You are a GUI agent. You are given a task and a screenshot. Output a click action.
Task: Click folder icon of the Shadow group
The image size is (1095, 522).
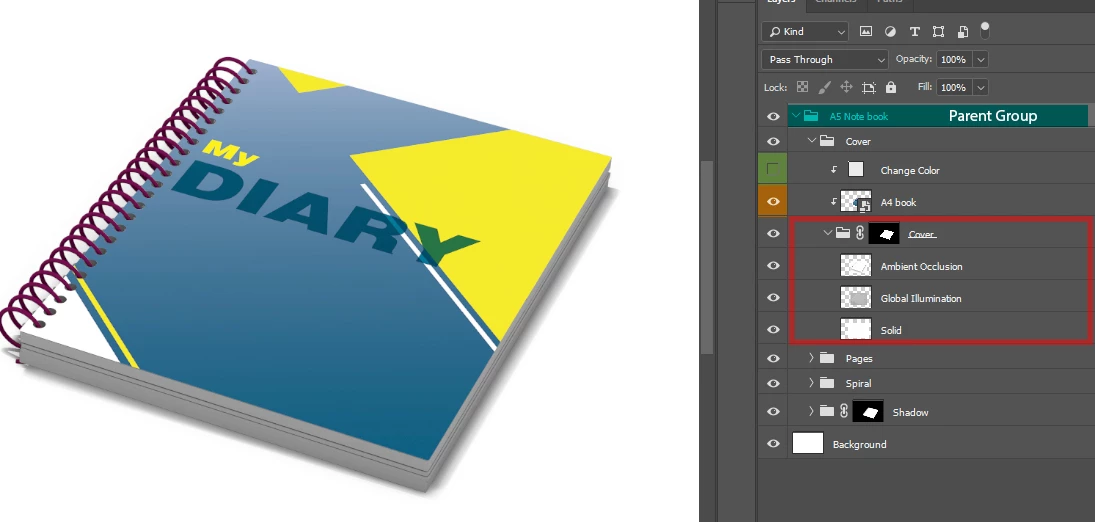tap(827, 412)
